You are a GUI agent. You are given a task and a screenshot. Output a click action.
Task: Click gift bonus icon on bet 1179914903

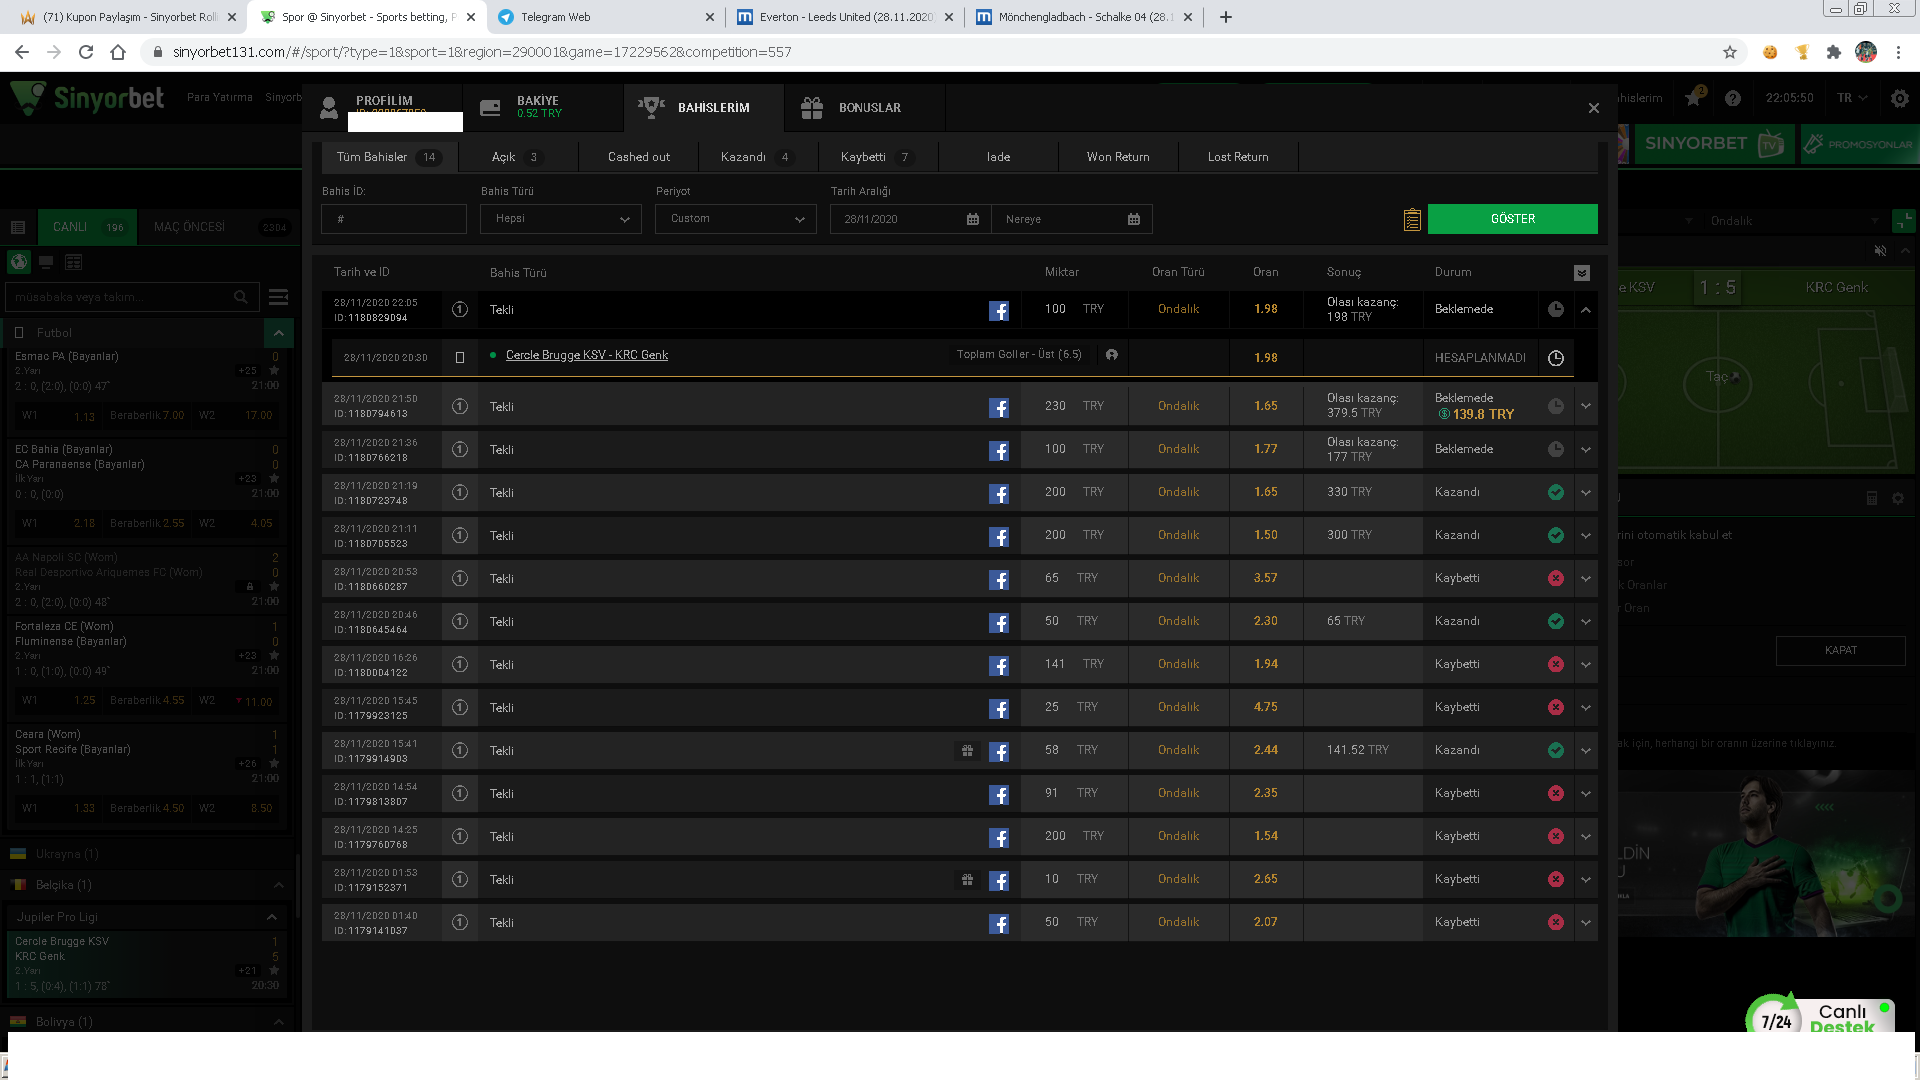pos(967,751)
